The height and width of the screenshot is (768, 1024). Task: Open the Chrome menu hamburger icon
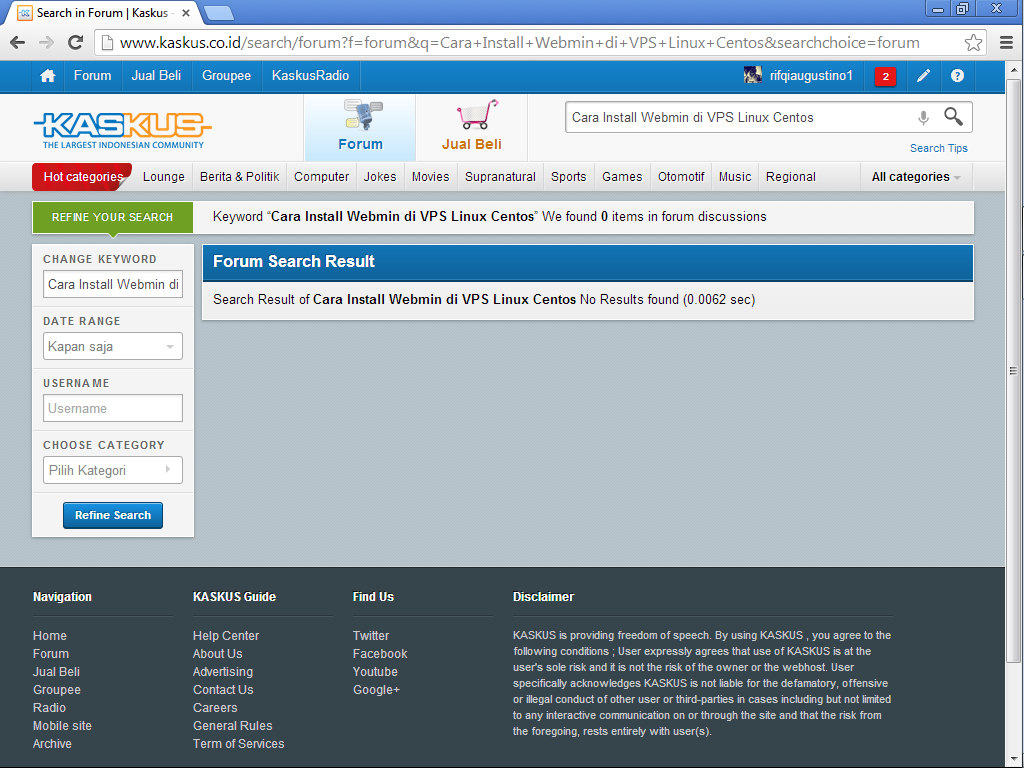pyautogui.click(x=1006, y=42)
